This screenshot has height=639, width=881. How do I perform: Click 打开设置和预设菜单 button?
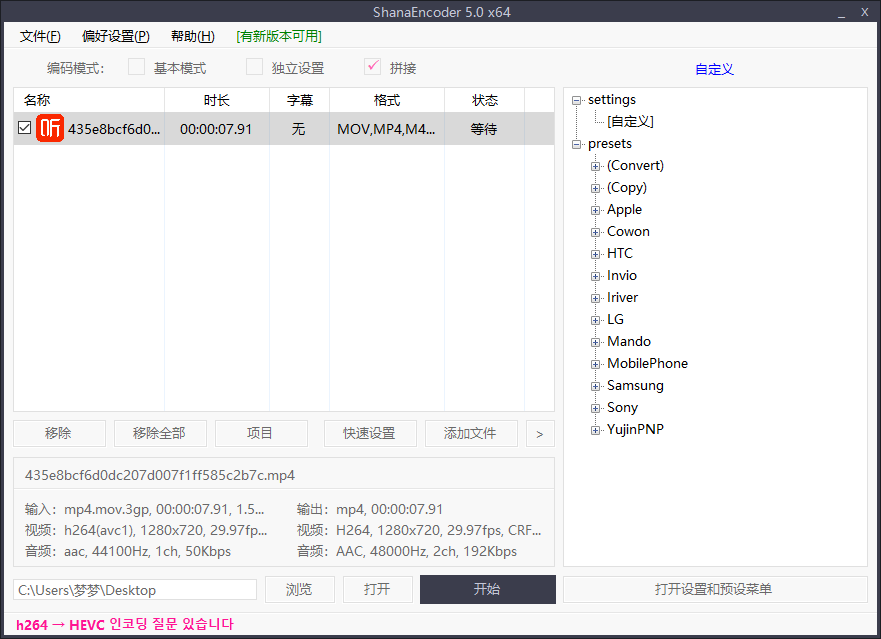click(x=715, y=590)
